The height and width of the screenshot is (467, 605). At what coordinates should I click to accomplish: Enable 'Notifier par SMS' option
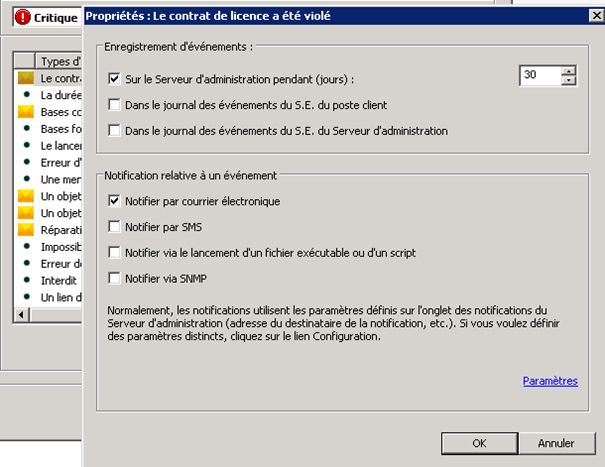point(115,227)
